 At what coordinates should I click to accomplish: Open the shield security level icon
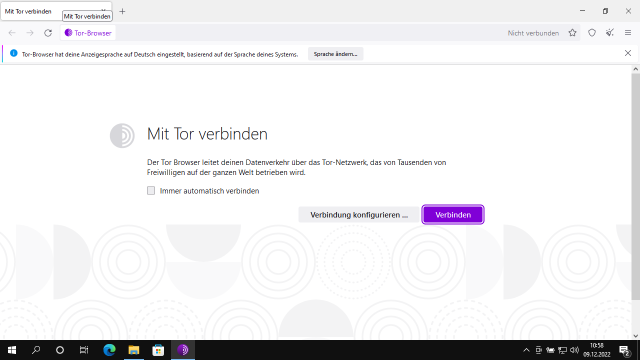[x=592, y=33]
